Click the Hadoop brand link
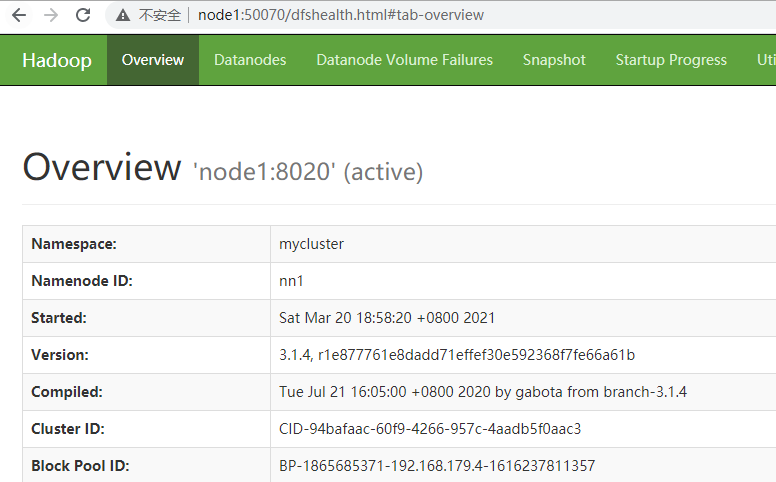The width and height of the screenshot is (776, 482). click(56, 60)
